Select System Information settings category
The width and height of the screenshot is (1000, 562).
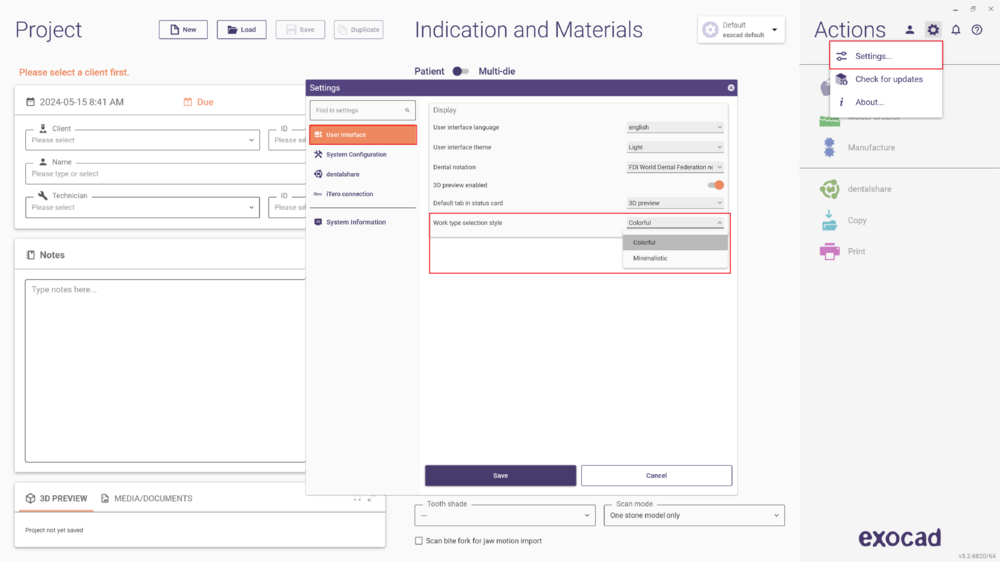(x=363, y=222)
